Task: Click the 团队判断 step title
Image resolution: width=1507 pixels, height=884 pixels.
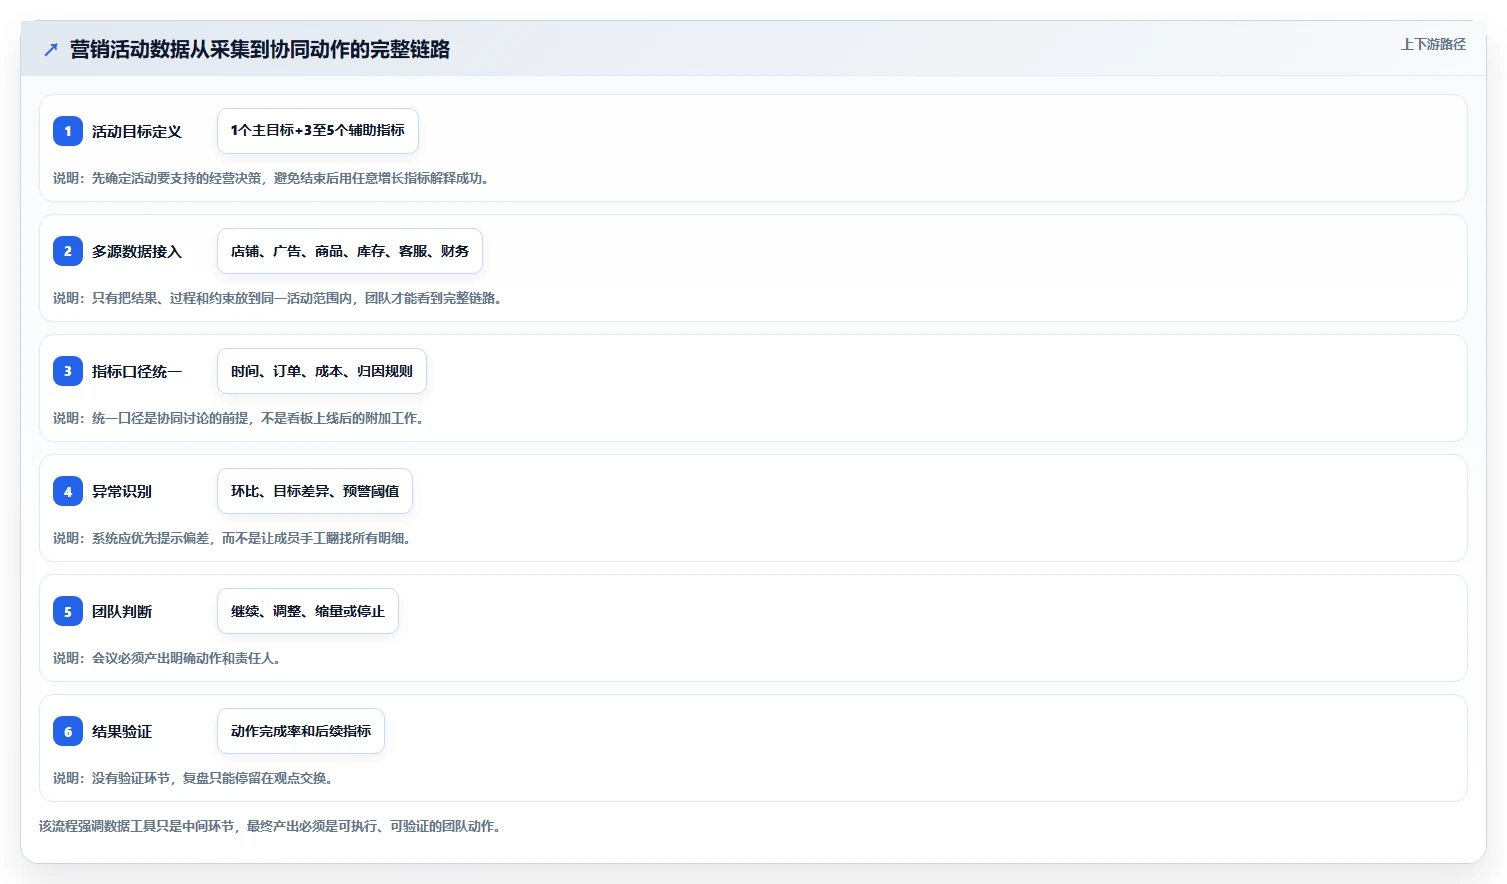Action: 122,611
